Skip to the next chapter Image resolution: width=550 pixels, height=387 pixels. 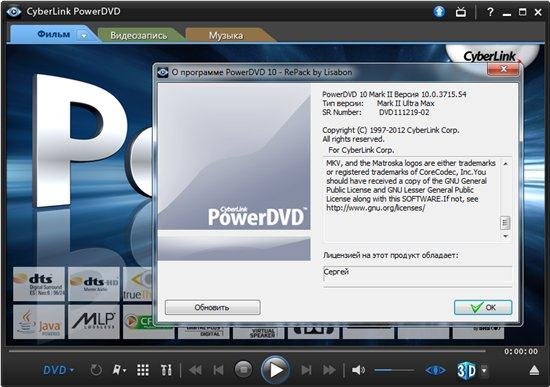306,370
